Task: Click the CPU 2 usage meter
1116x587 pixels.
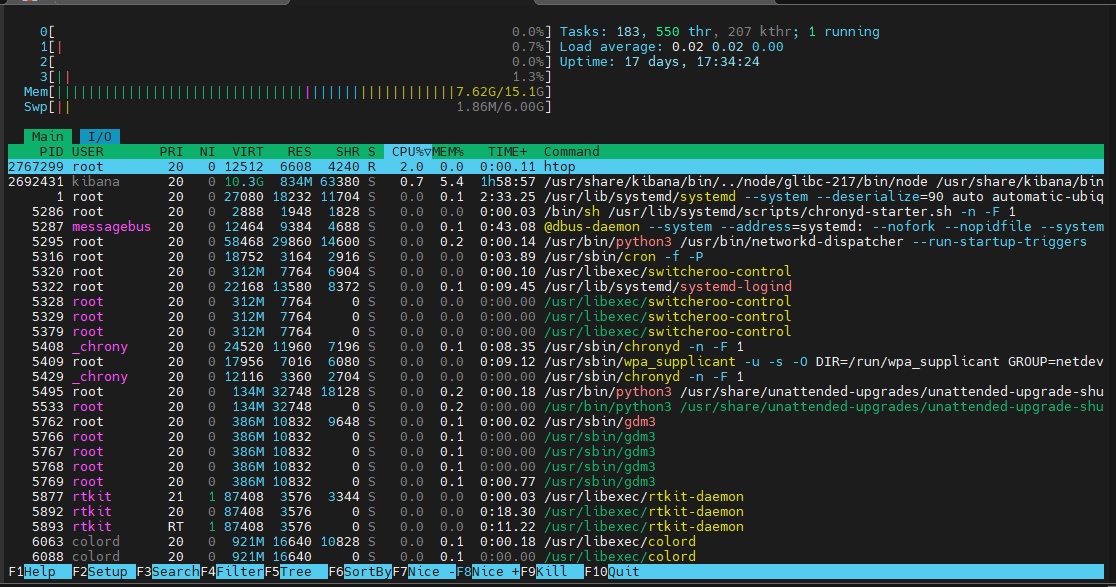Action: tap(295, 62)
